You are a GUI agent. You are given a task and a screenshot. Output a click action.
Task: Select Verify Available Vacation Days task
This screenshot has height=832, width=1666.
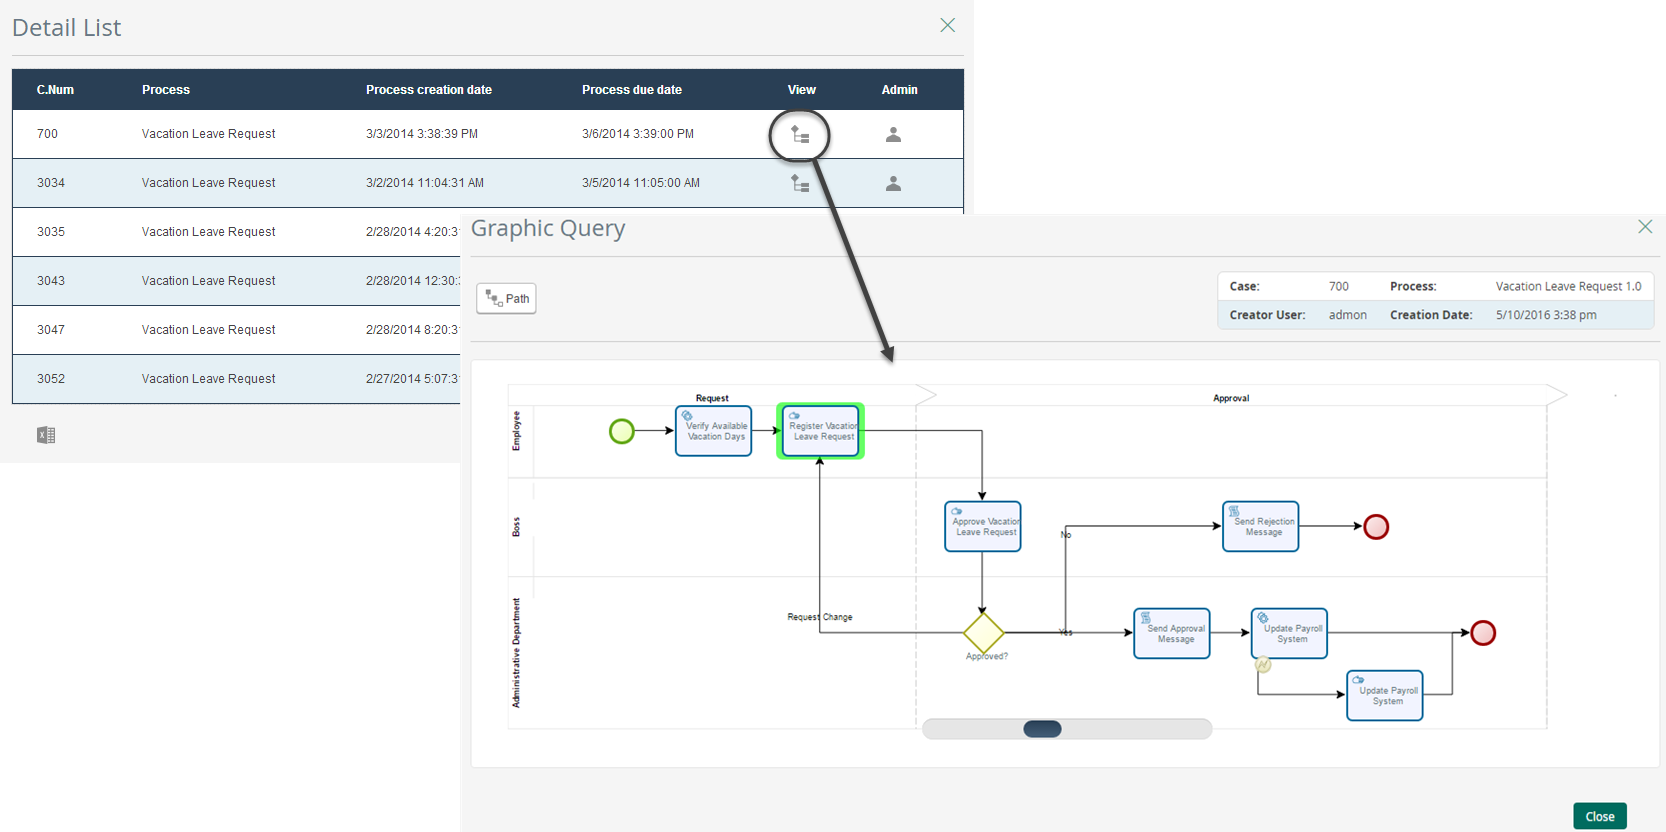pos(714,431)
